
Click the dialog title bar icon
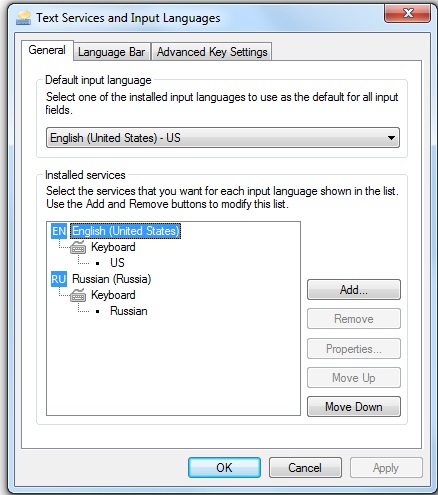tap(23, 18)
